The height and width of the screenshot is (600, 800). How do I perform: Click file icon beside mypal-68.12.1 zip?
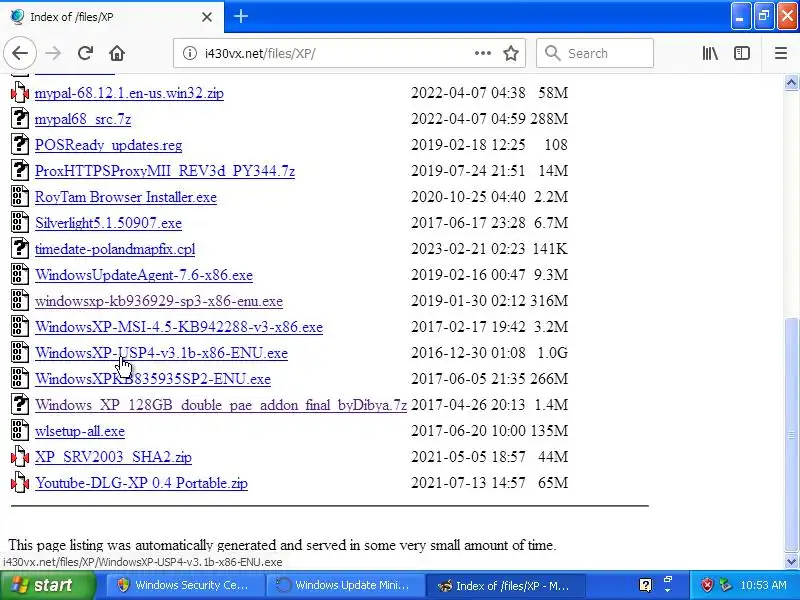(20, 93)
